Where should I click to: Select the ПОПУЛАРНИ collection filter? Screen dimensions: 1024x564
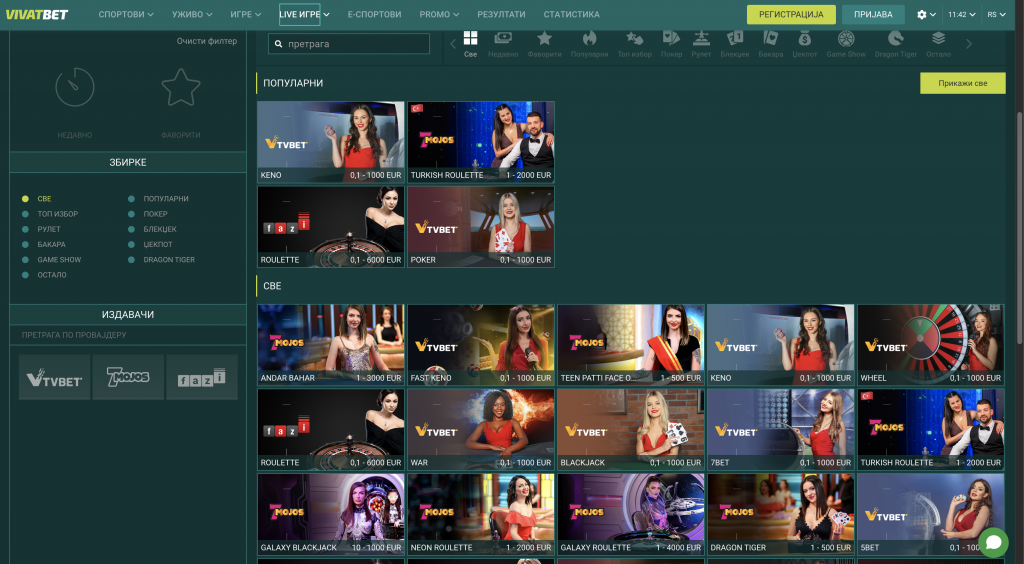tap(159, 198)
